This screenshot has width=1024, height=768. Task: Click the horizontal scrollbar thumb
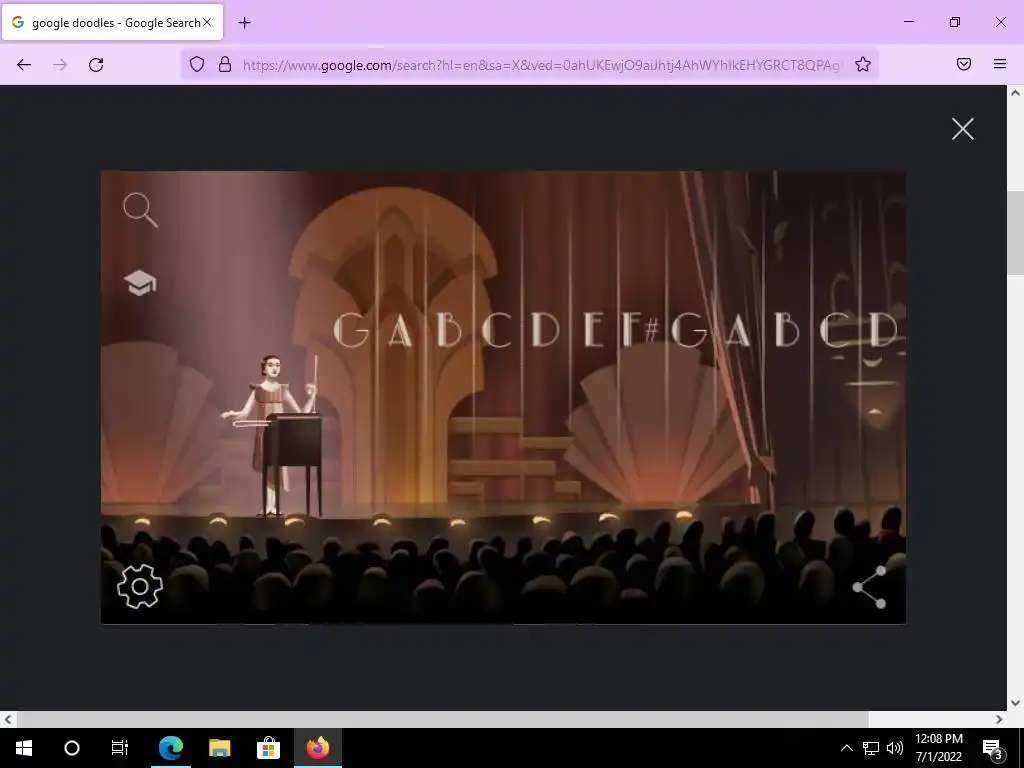click(x=442, y=719)
